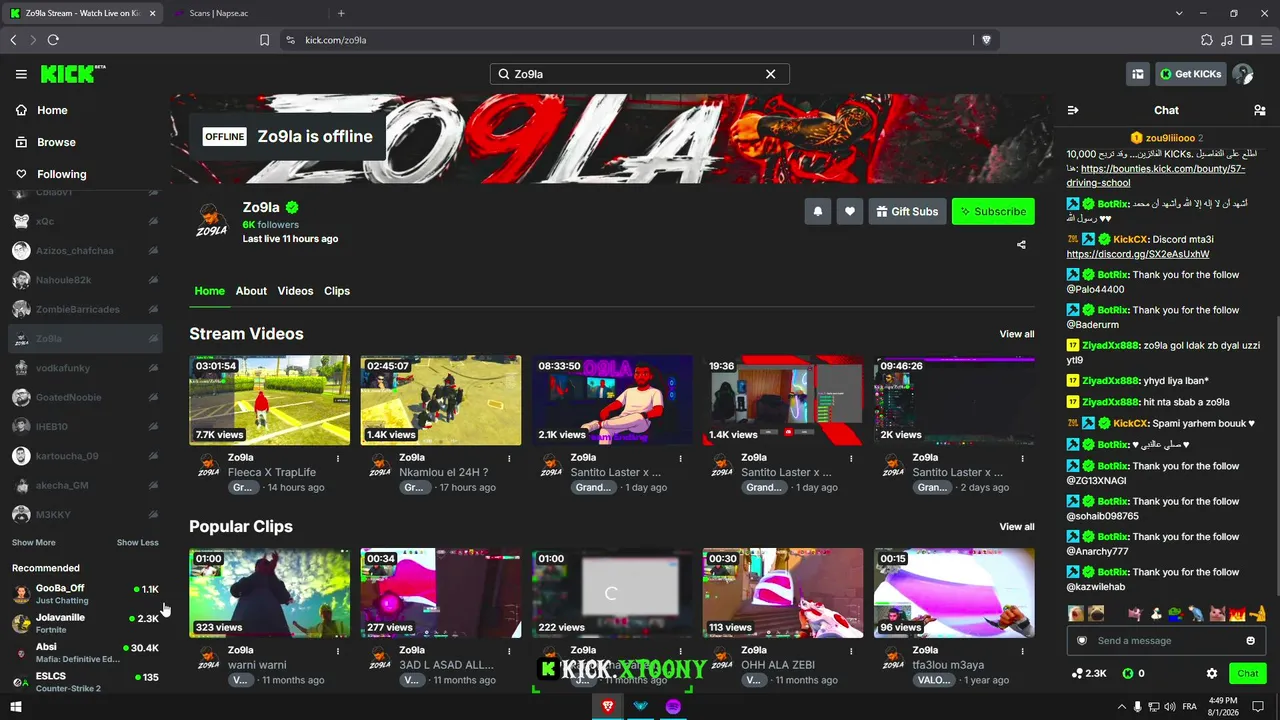Open the browser media control music icon
This screenshot has width=1280, height=720.
pos(1227,40)
